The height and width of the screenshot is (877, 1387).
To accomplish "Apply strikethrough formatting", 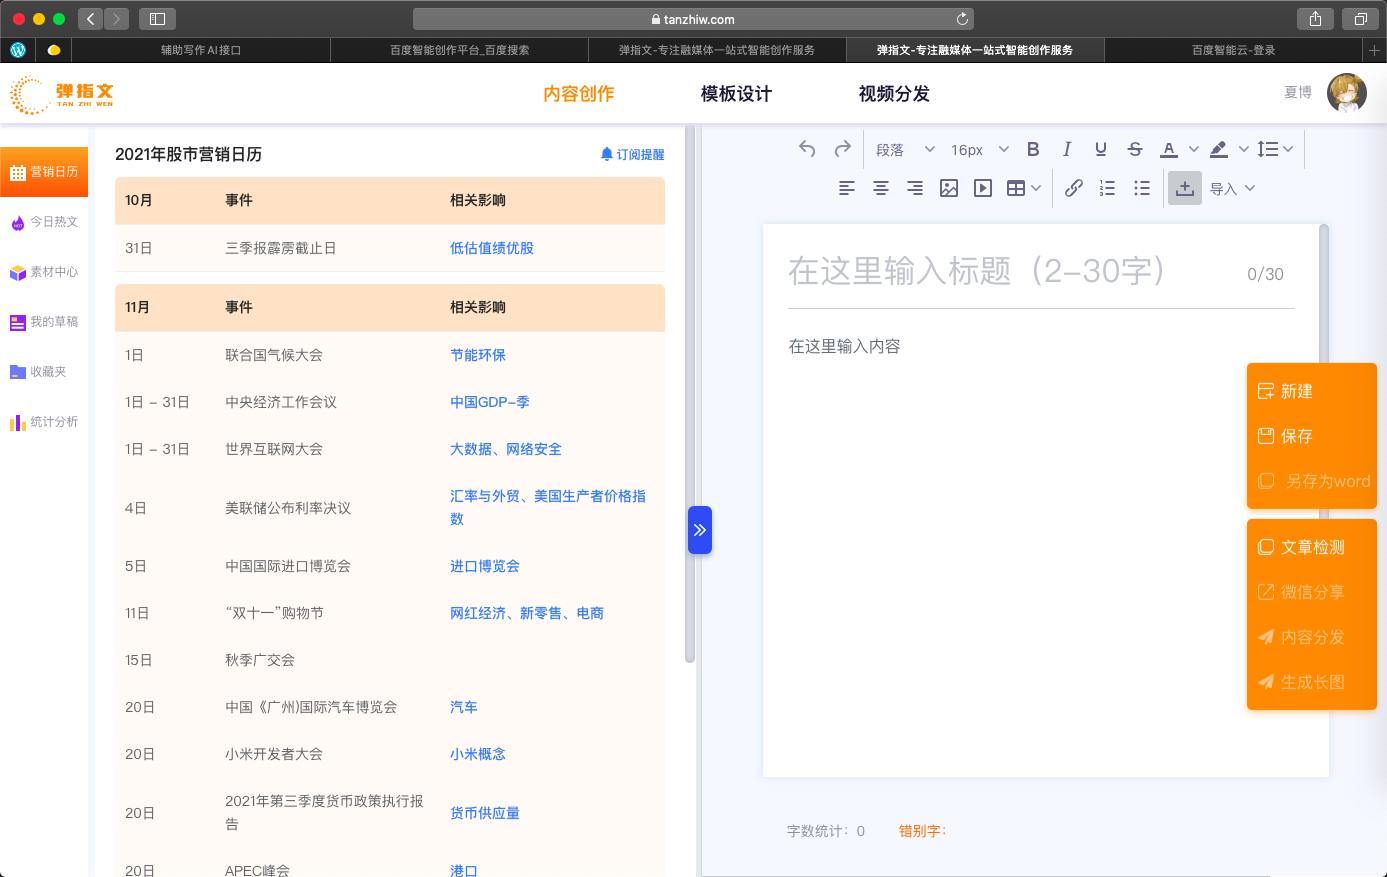I will (1134, 149).
